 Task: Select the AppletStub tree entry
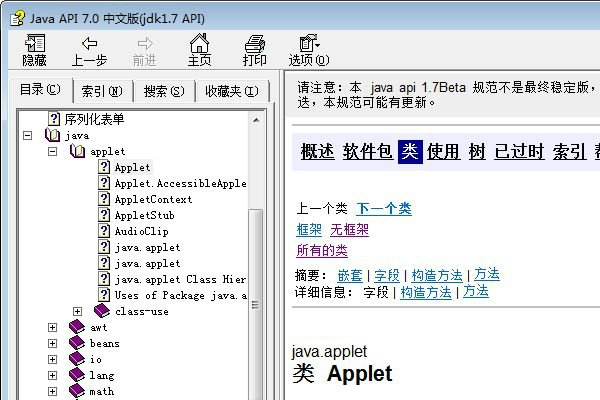coord(144,215)
